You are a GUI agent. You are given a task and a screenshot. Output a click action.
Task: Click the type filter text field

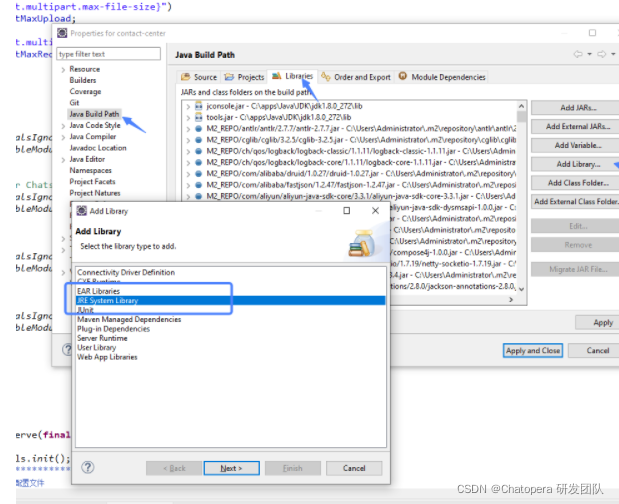tap(109, 54)
